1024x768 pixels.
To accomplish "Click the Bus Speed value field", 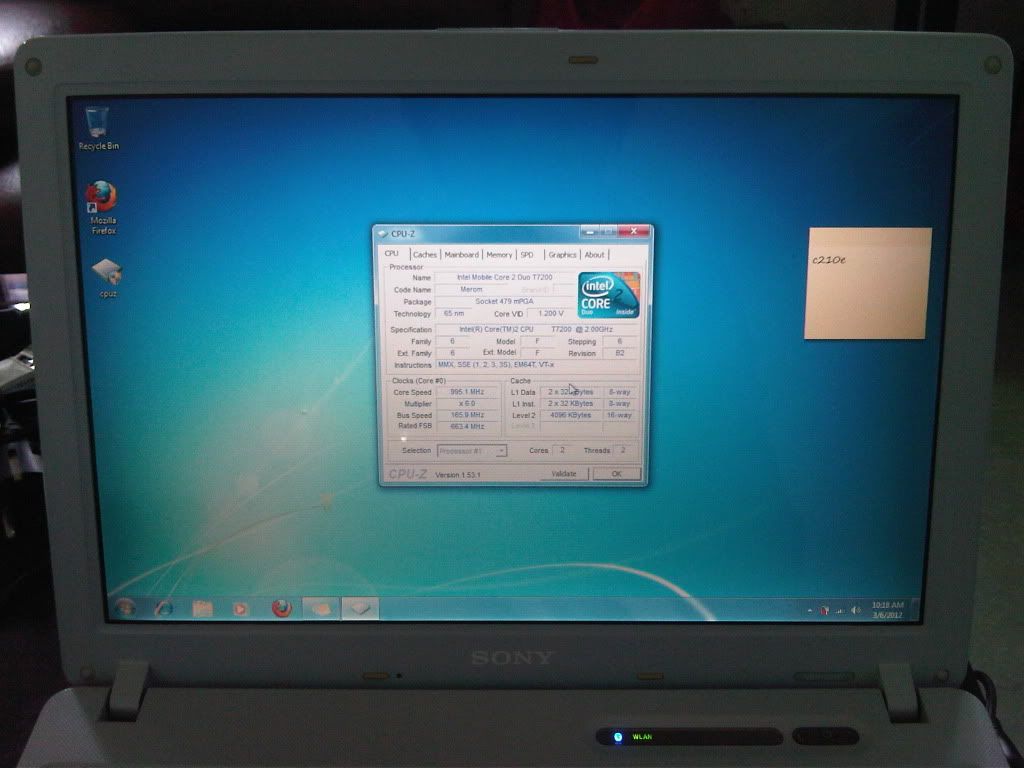I will click(467, 415).
